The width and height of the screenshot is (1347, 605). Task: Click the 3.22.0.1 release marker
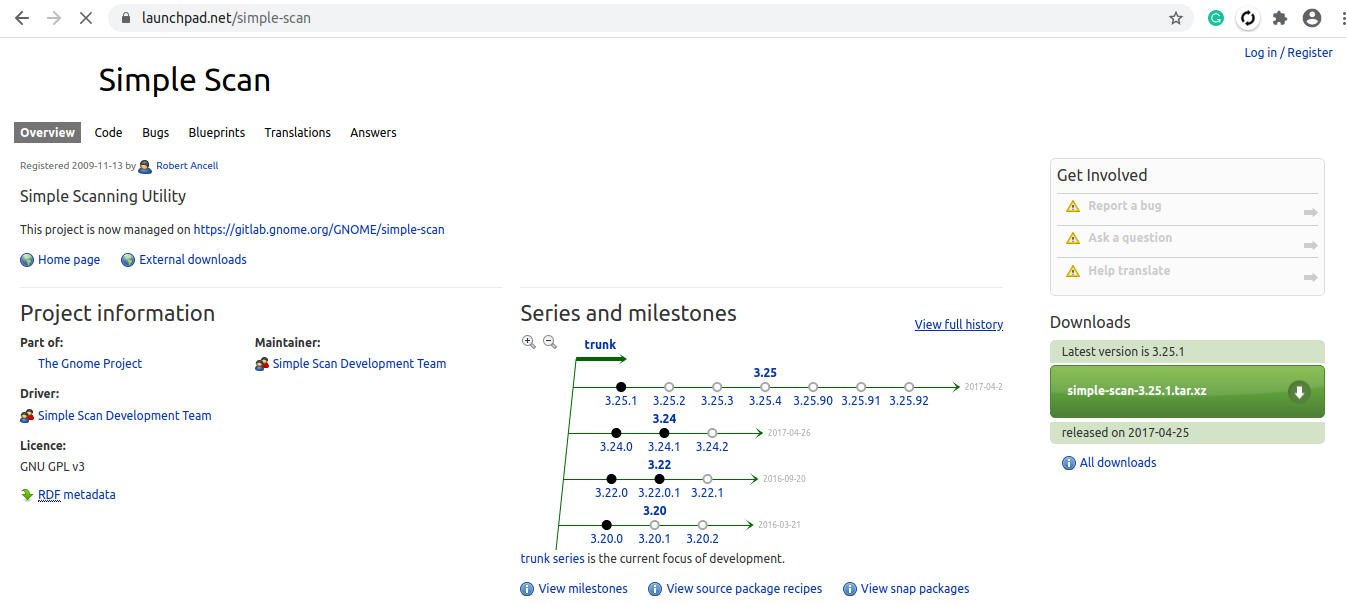point(659,479)
